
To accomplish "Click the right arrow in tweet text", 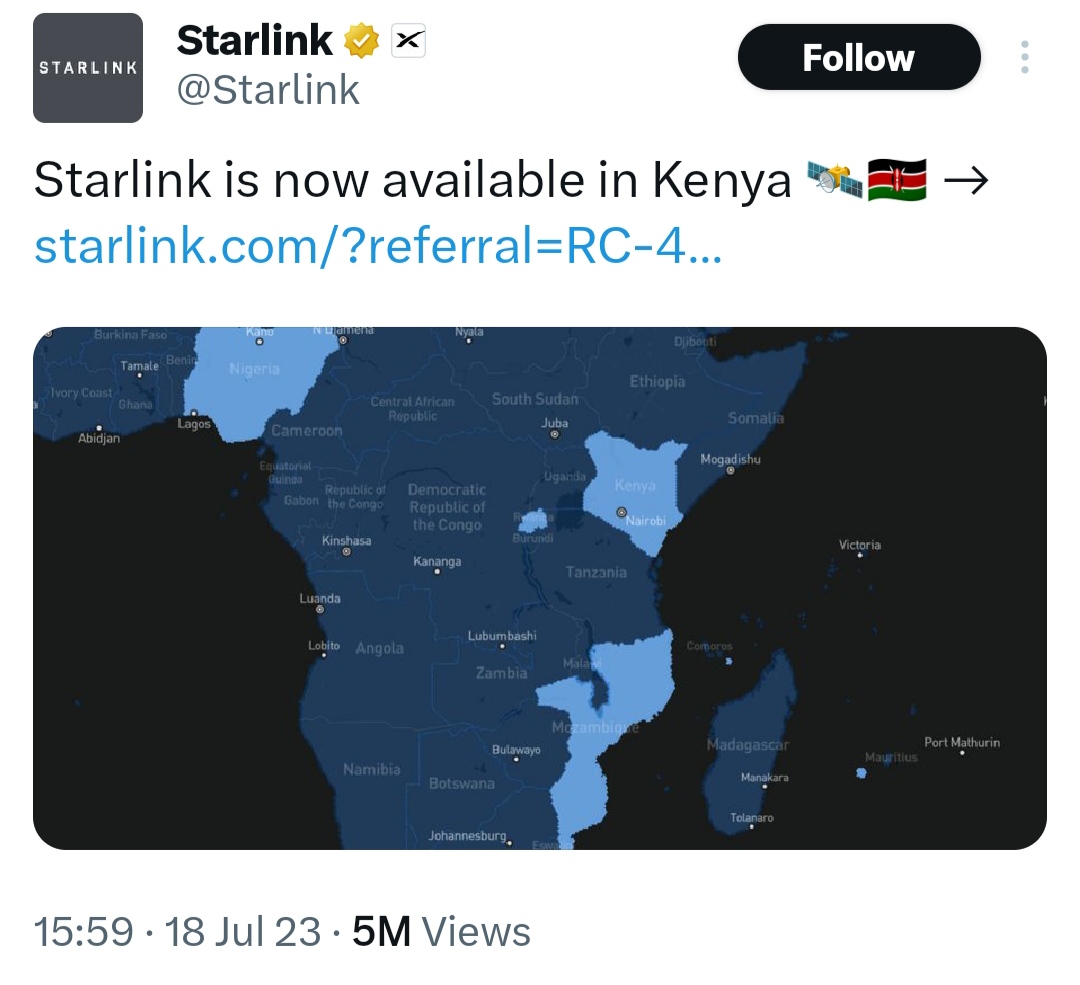I will tap(966, 181).
